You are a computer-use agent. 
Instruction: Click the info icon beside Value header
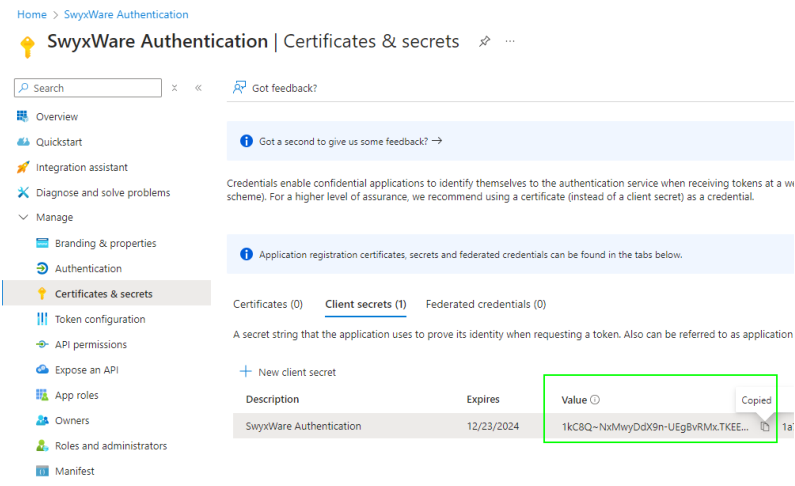(595, 400)
